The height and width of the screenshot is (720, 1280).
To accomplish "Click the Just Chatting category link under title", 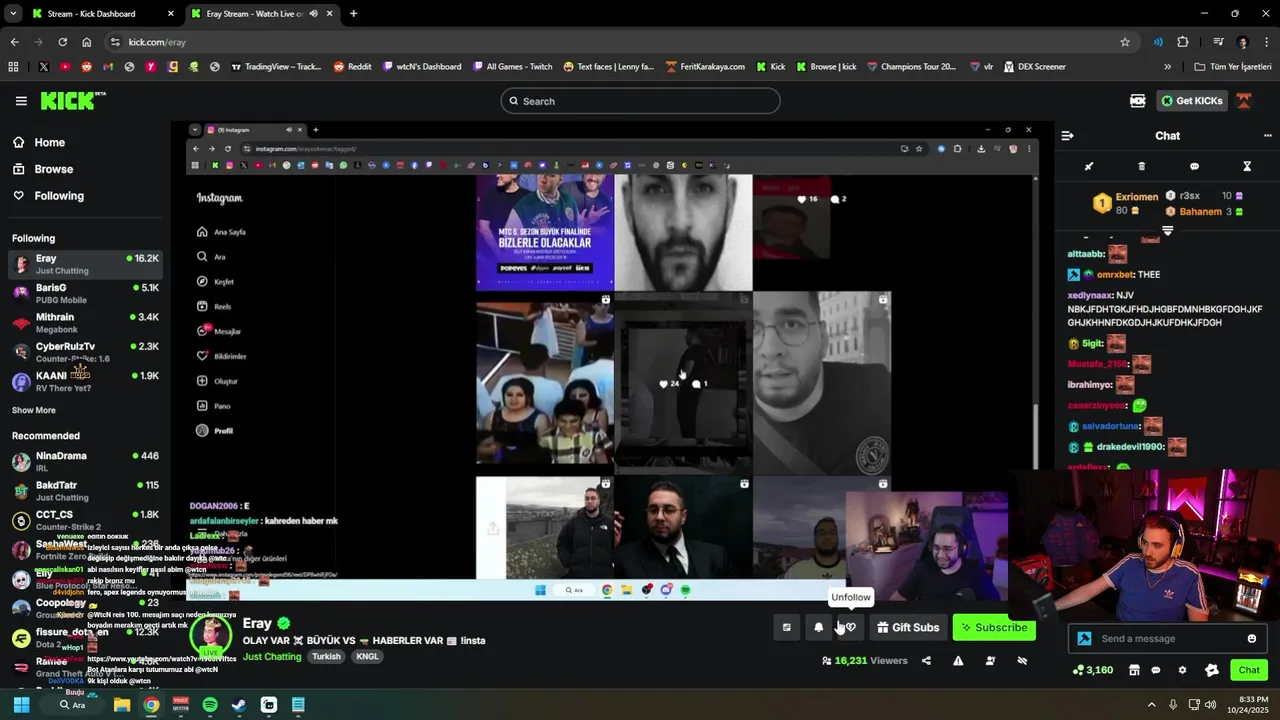I will click(x=272, y=657).
